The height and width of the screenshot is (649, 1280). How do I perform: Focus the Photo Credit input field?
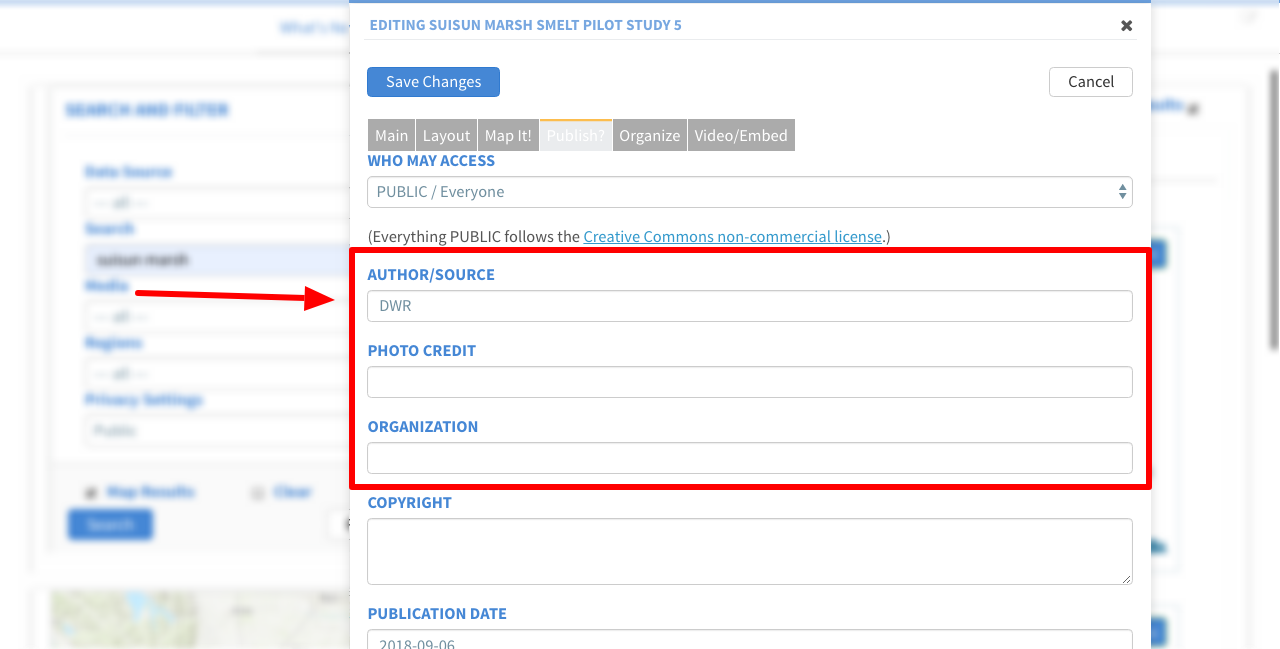(x=749, y=382)
